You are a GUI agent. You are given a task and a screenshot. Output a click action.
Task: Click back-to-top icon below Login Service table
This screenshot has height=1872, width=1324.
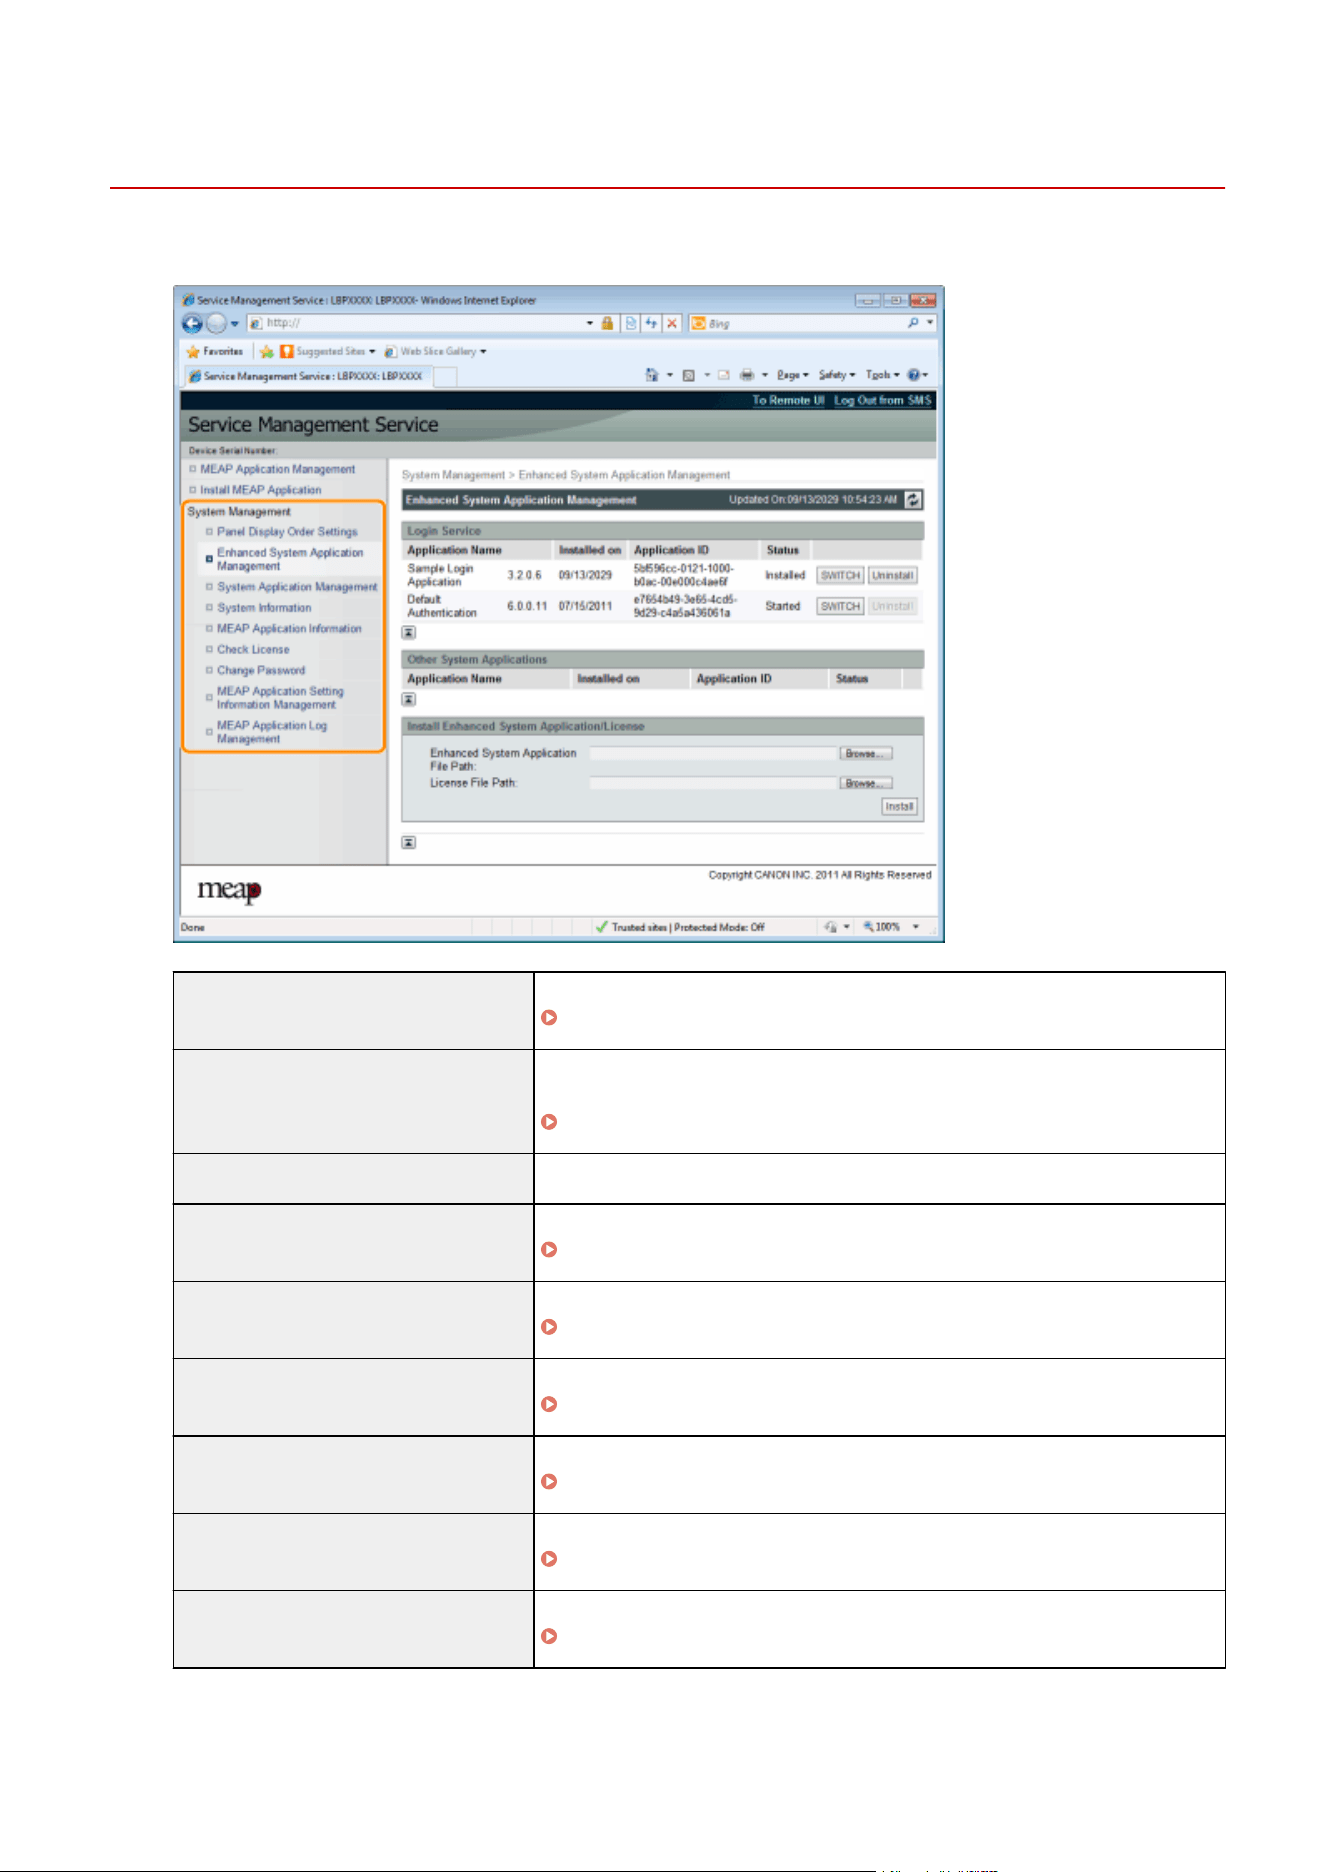pyautogui.click(x=408, y=632)
